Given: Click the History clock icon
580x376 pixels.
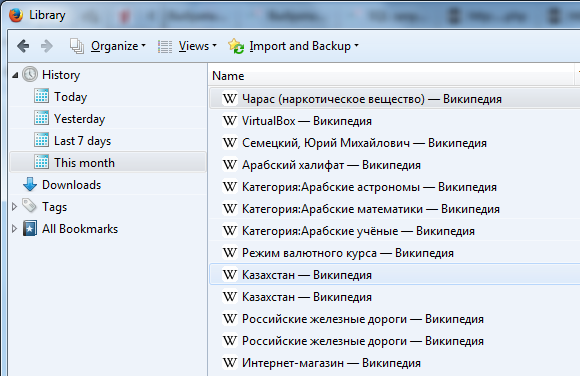Looking at the screenshot, I should (30, 74).
